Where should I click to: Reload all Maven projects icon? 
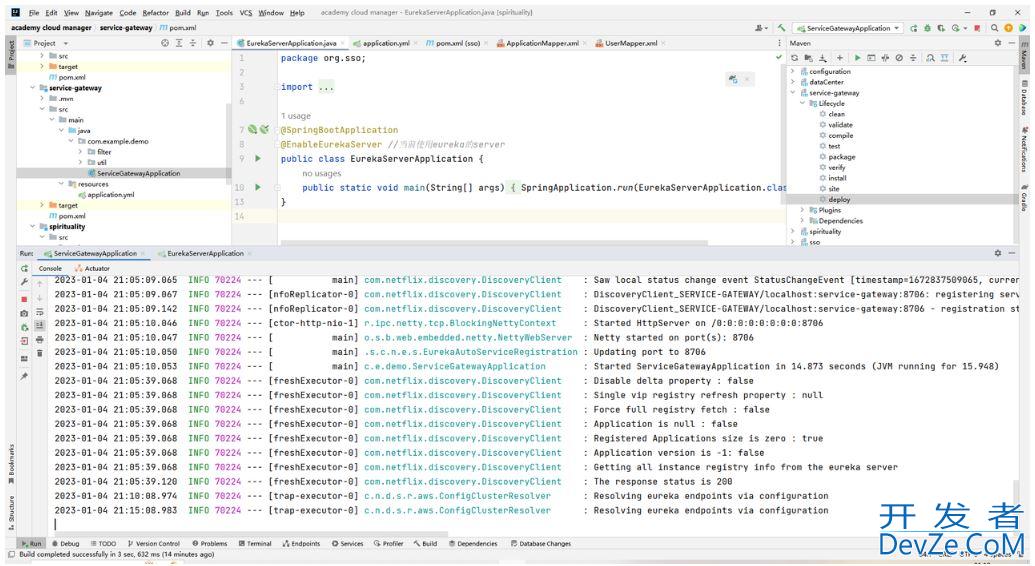(794, 58)
